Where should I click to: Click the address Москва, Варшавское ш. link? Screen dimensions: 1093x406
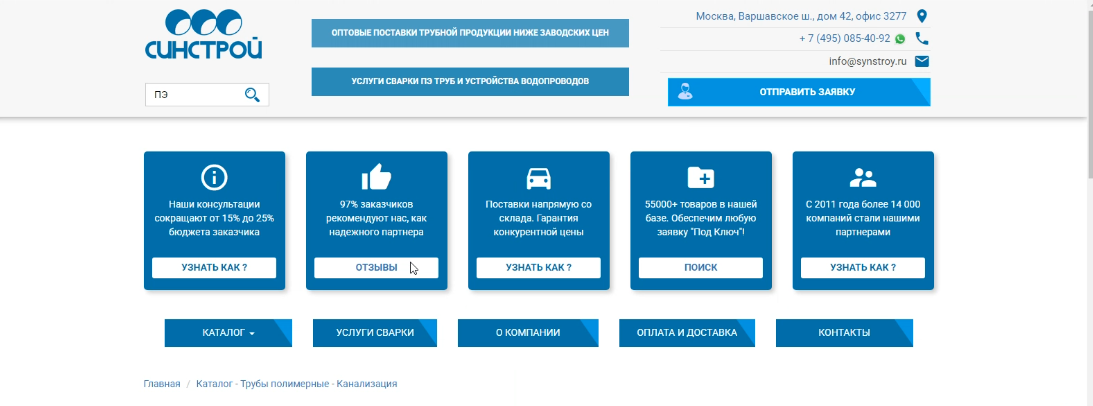point(801,16)
